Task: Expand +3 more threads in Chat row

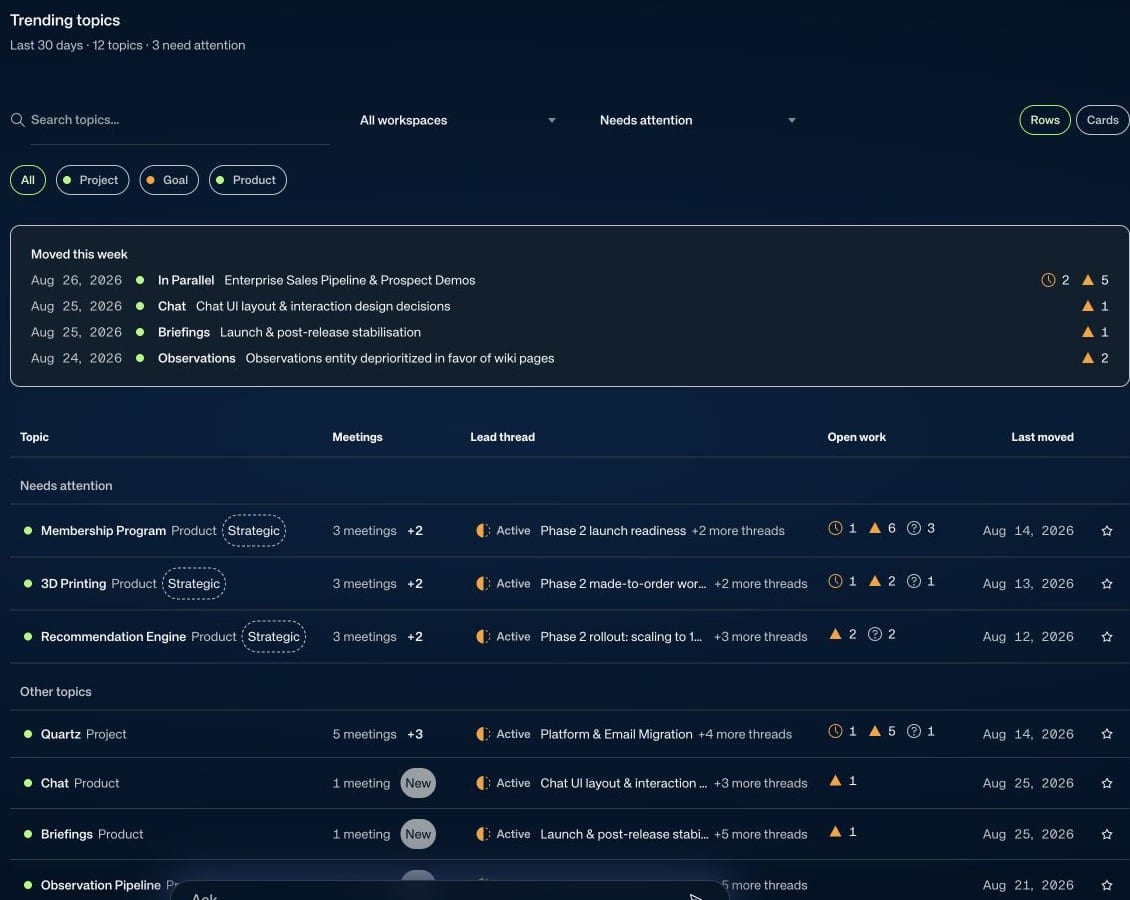Action: click(760, 783)
